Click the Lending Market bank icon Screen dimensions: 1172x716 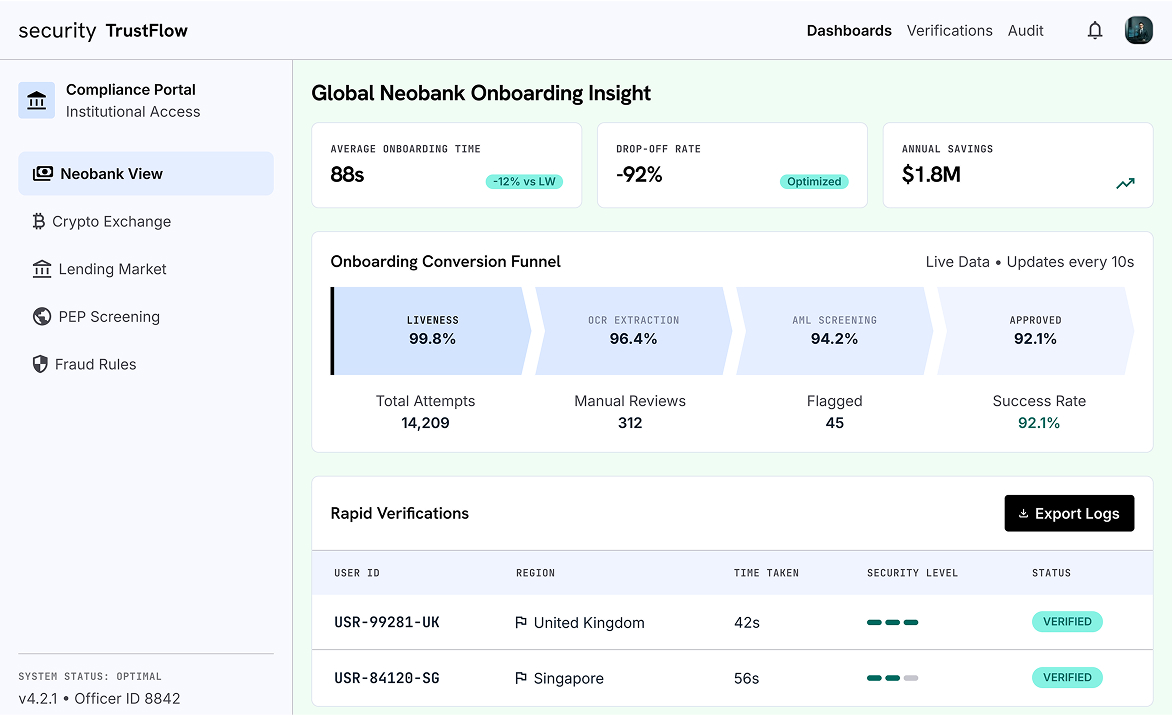pos(42,269)
